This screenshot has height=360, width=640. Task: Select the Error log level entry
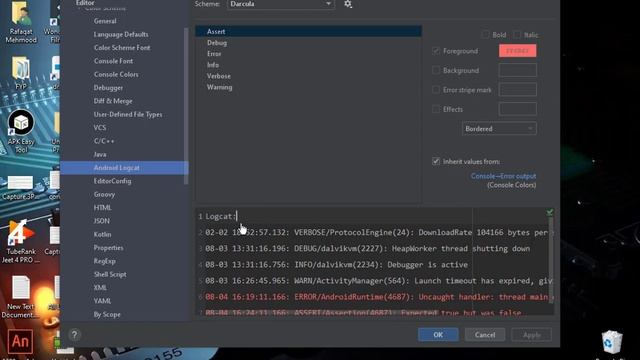309,54
